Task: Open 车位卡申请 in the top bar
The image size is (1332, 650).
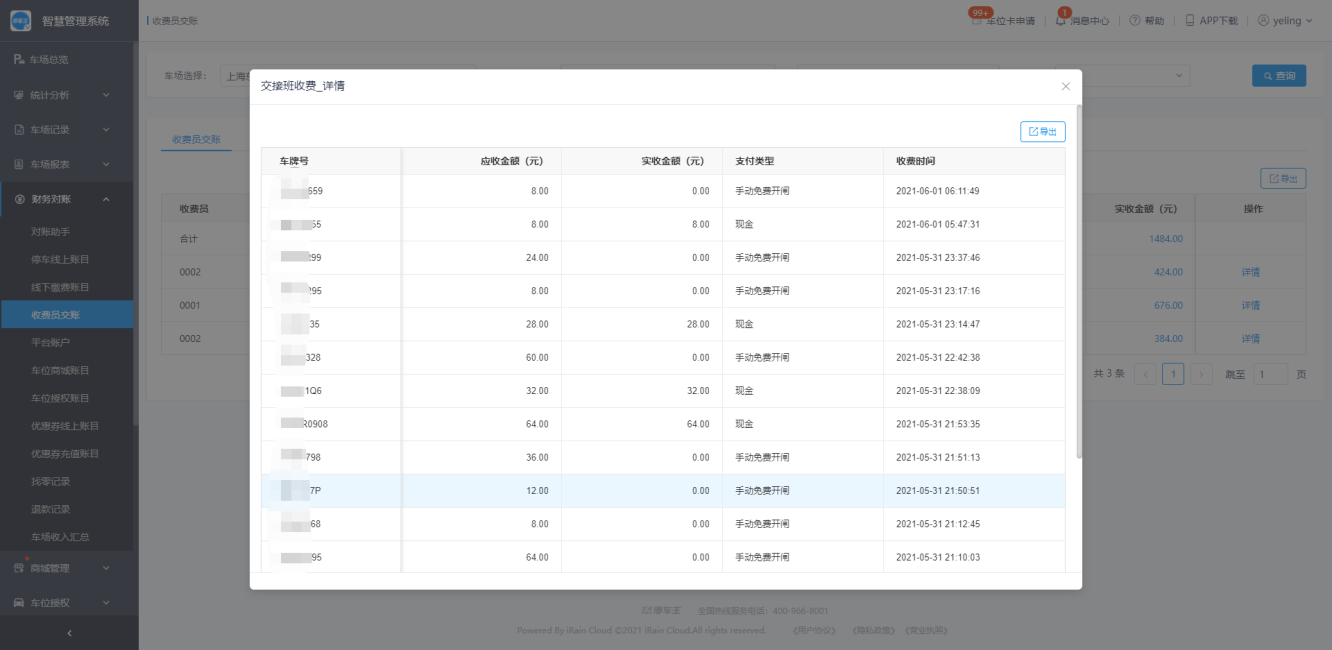Action: click(x=1004, y=20)
